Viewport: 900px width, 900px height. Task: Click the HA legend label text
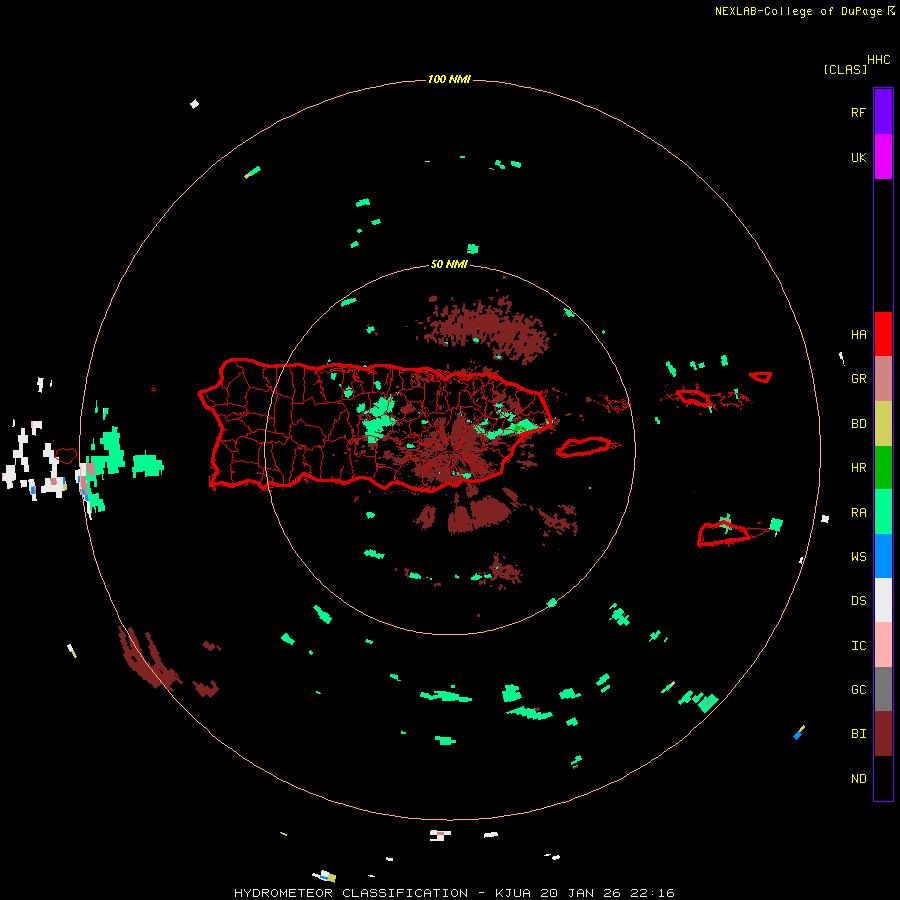pos(858,334)
